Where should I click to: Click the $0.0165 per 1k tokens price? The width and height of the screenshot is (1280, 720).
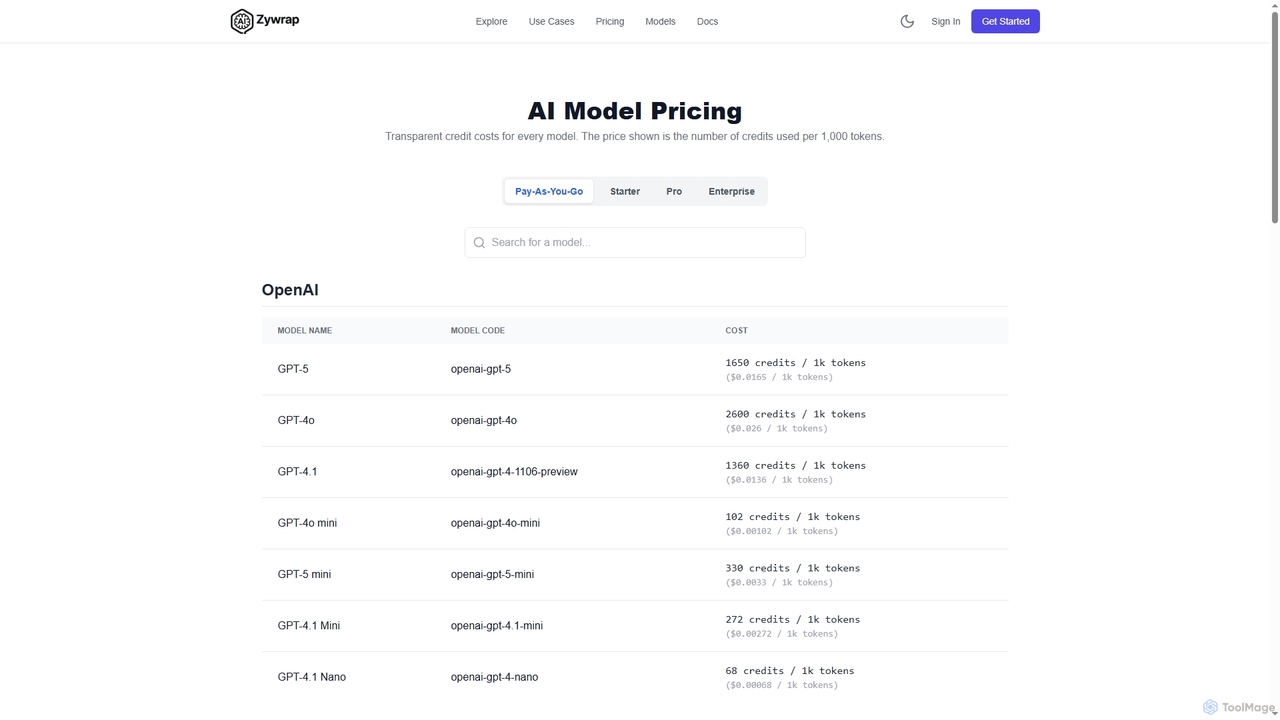click(x=779, y=377)
